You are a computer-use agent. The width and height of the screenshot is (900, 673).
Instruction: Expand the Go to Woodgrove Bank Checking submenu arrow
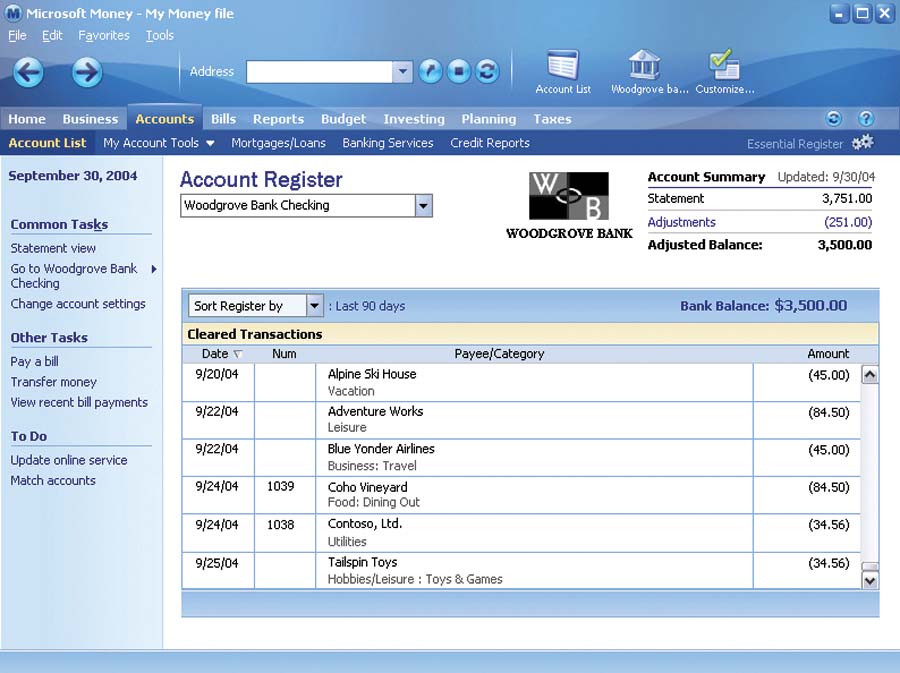click(154, 269)
